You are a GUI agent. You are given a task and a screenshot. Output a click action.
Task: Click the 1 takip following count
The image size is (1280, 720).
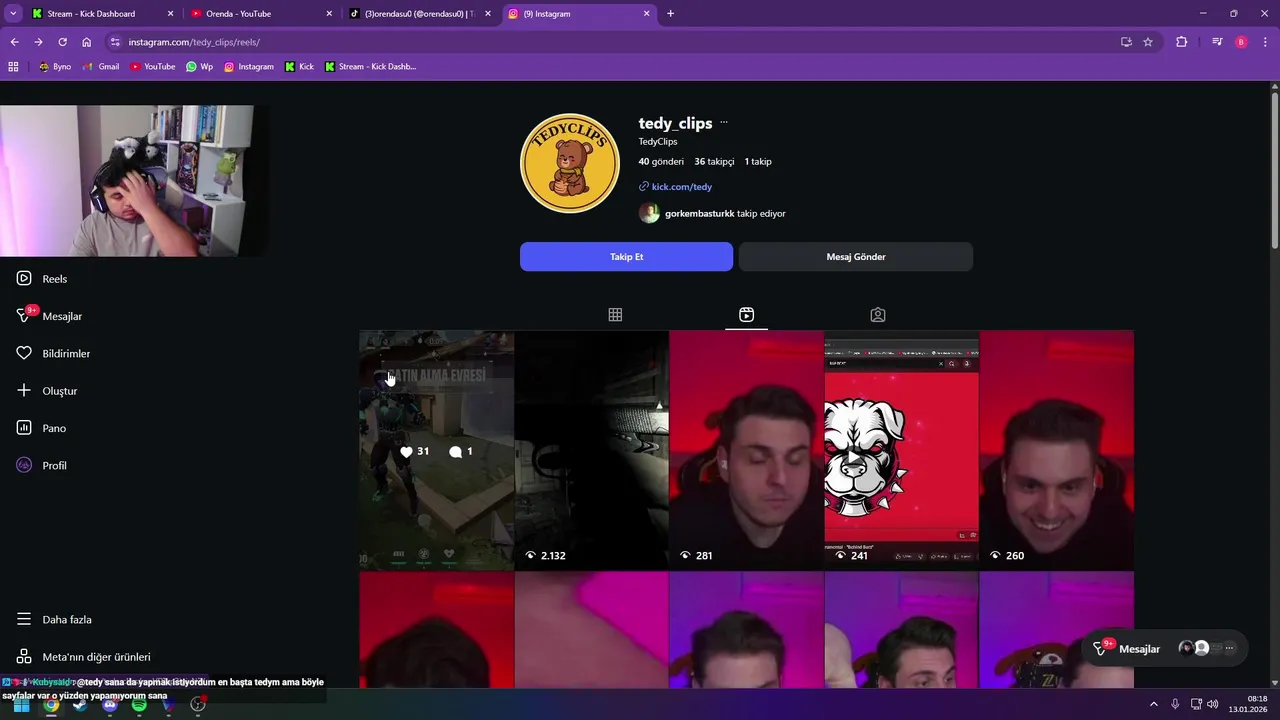tap(758, 162)
